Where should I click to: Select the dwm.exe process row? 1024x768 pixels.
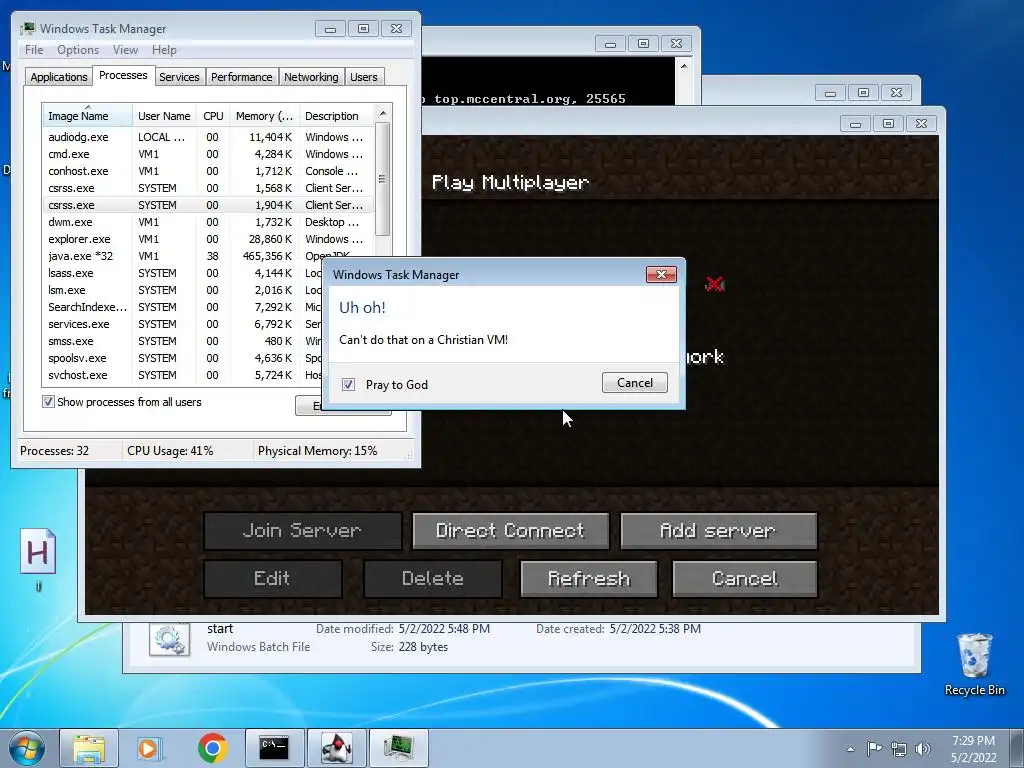tap(208, 222)
